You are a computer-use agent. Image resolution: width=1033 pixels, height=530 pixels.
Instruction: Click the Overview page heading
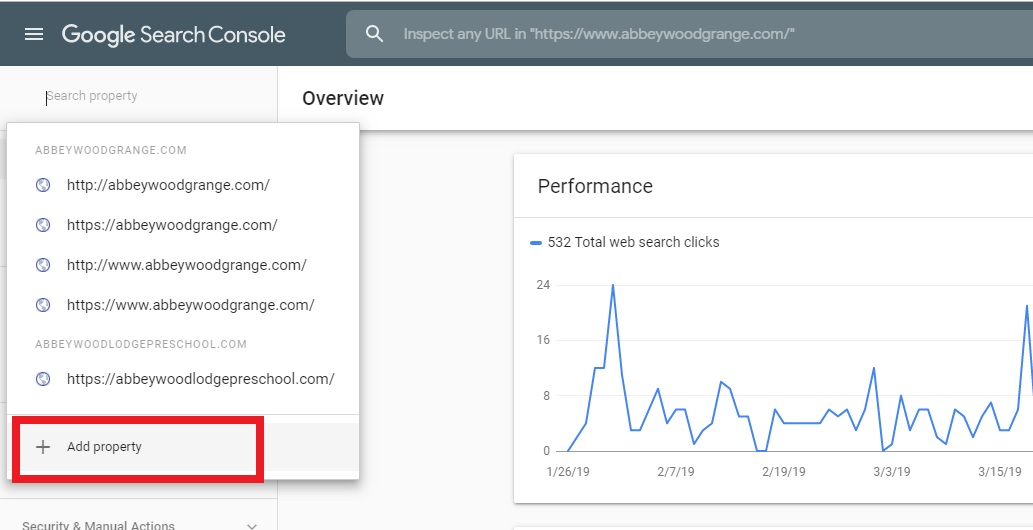343,98
